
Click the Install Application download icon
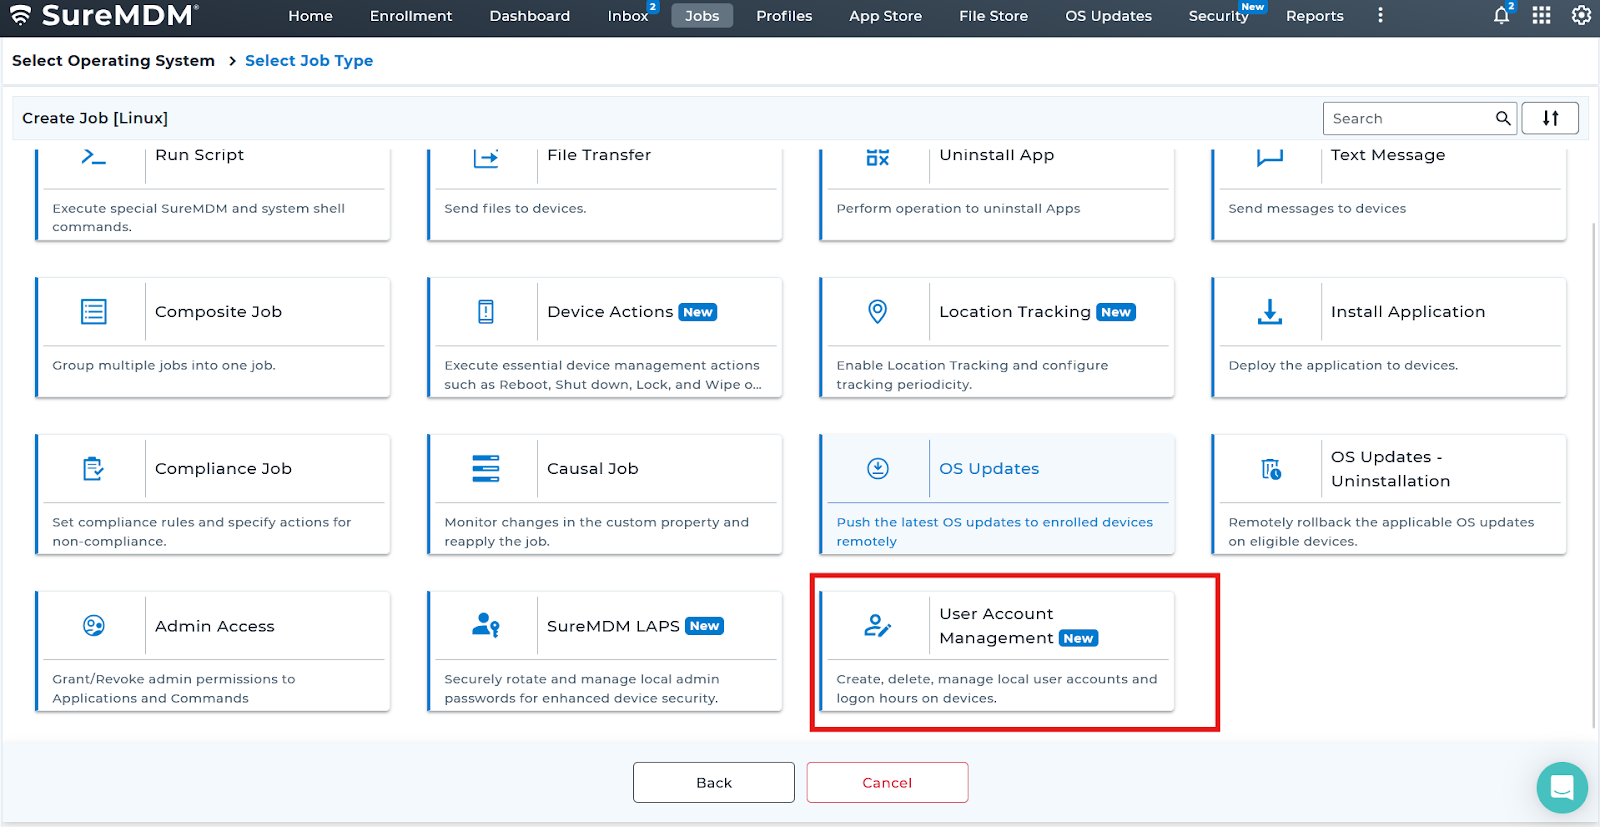click(x=1269, y=312)
